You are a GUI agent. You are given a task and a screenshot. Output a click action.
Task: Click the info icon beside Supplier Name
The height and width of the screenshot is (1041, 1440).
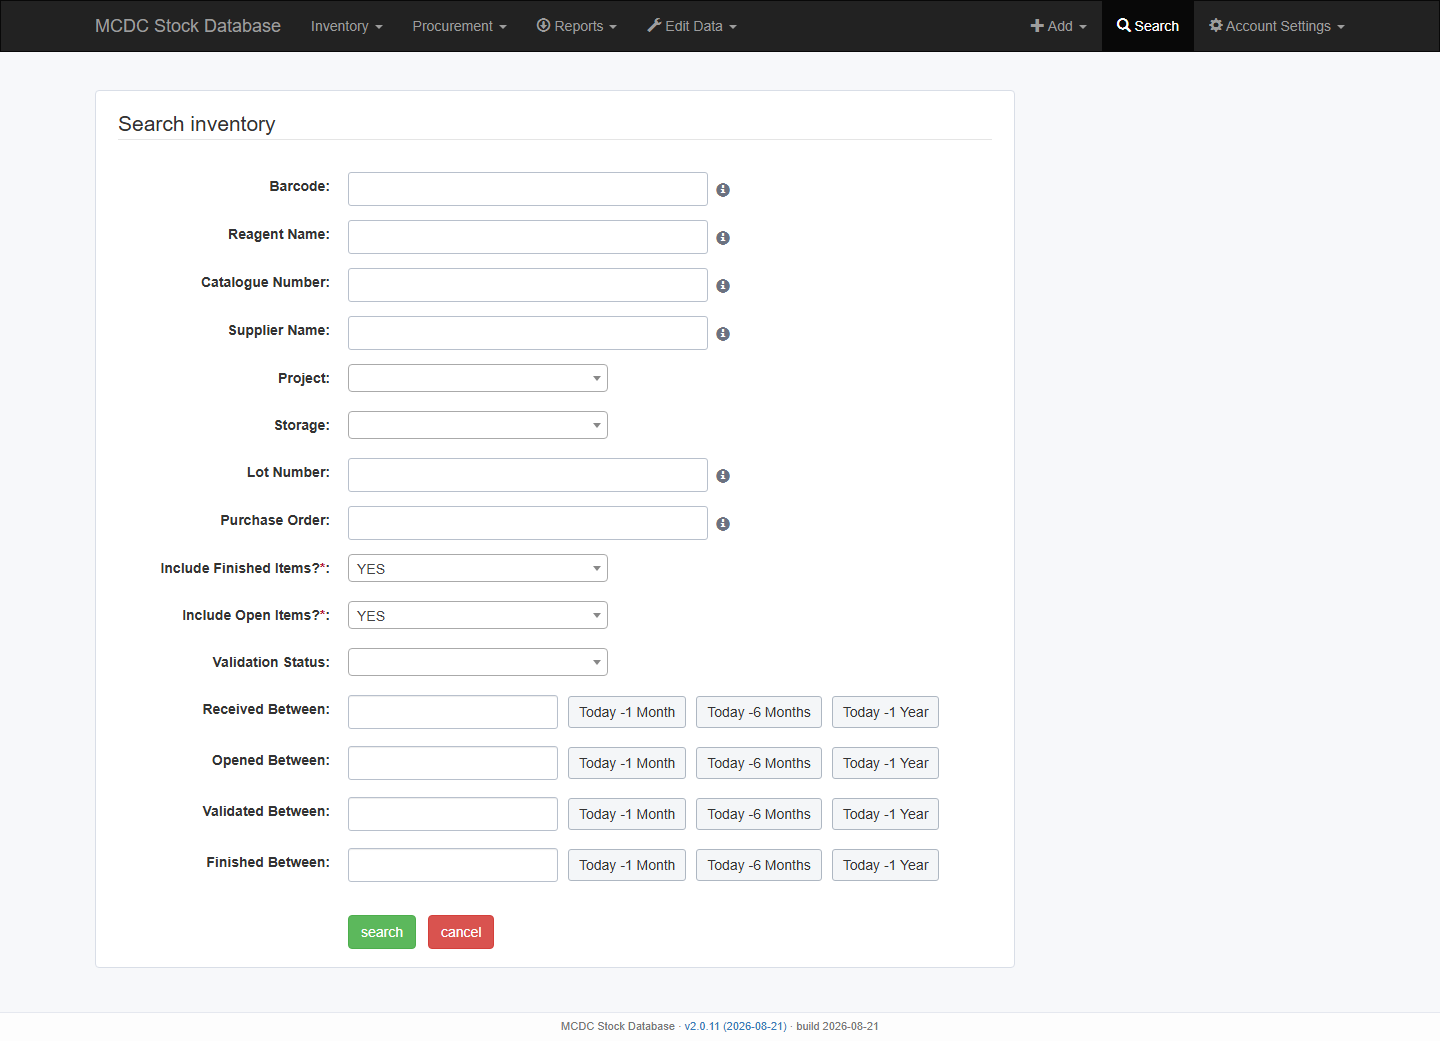(x=723, y=334)
